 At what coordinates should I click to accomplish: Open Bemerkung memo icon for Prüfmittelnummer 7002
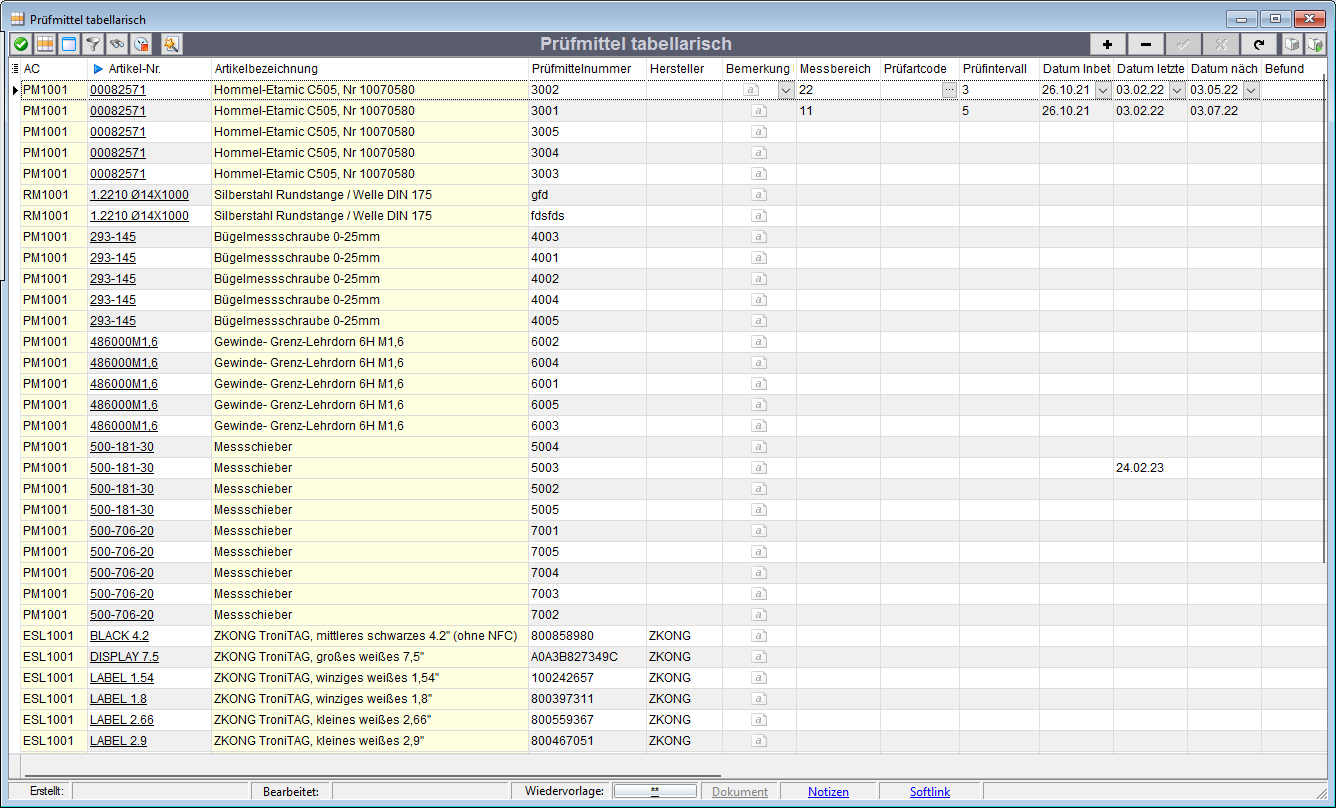759,615
